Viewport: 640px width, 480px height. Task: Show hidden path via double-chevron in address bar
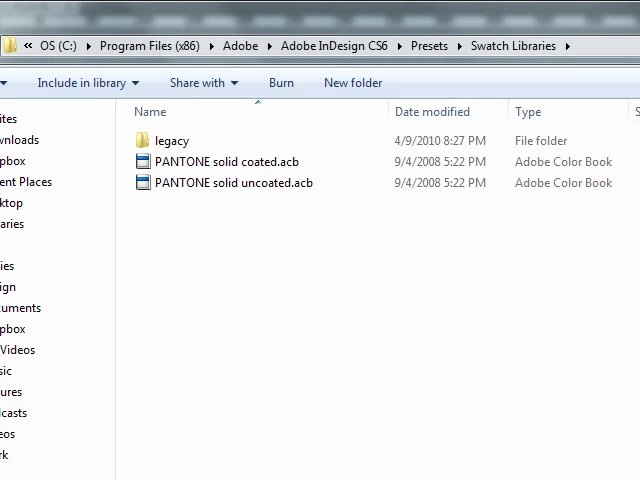pyautogui.click(x=28, y=45)
